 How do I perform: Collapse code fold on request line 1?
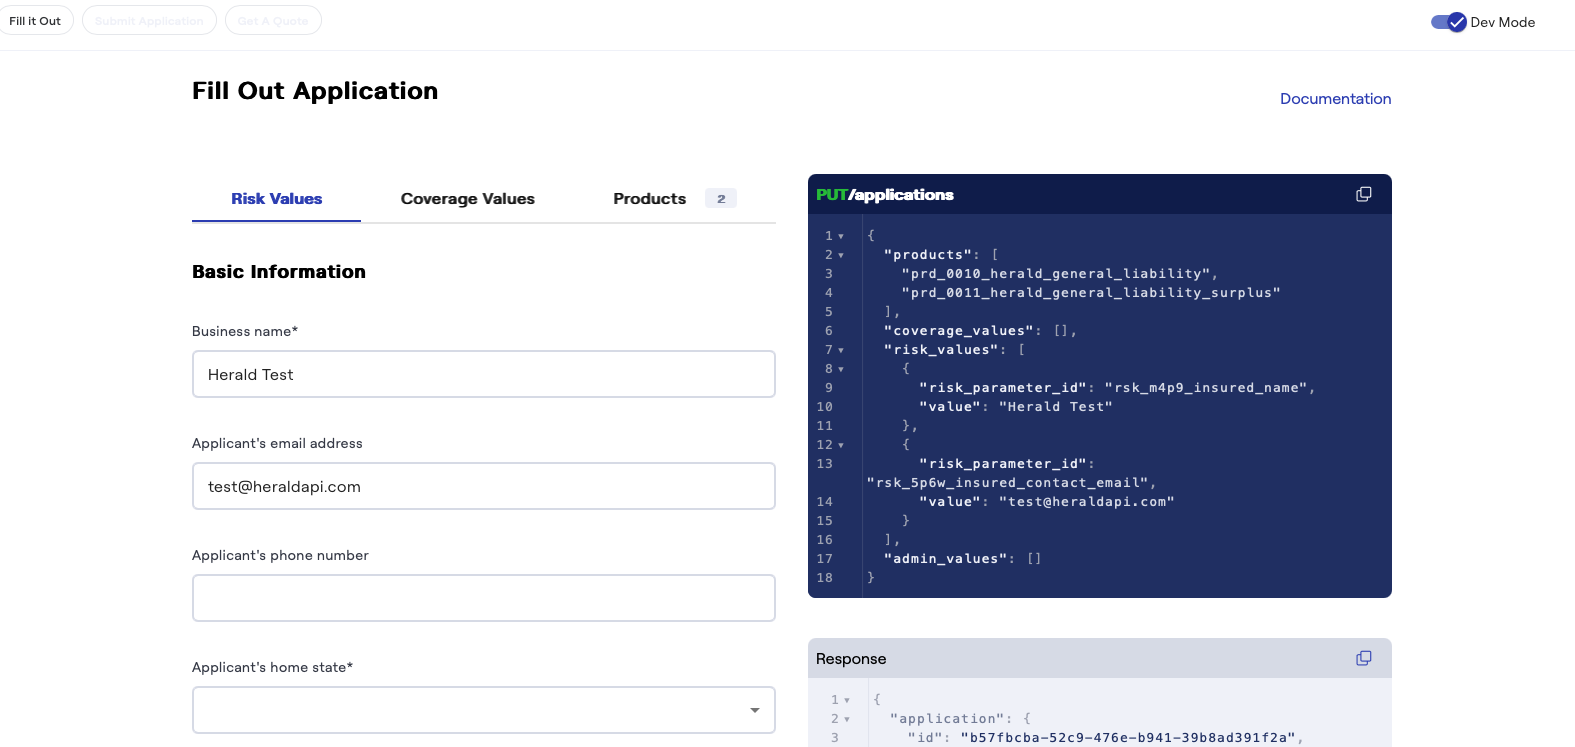point(841,236)
